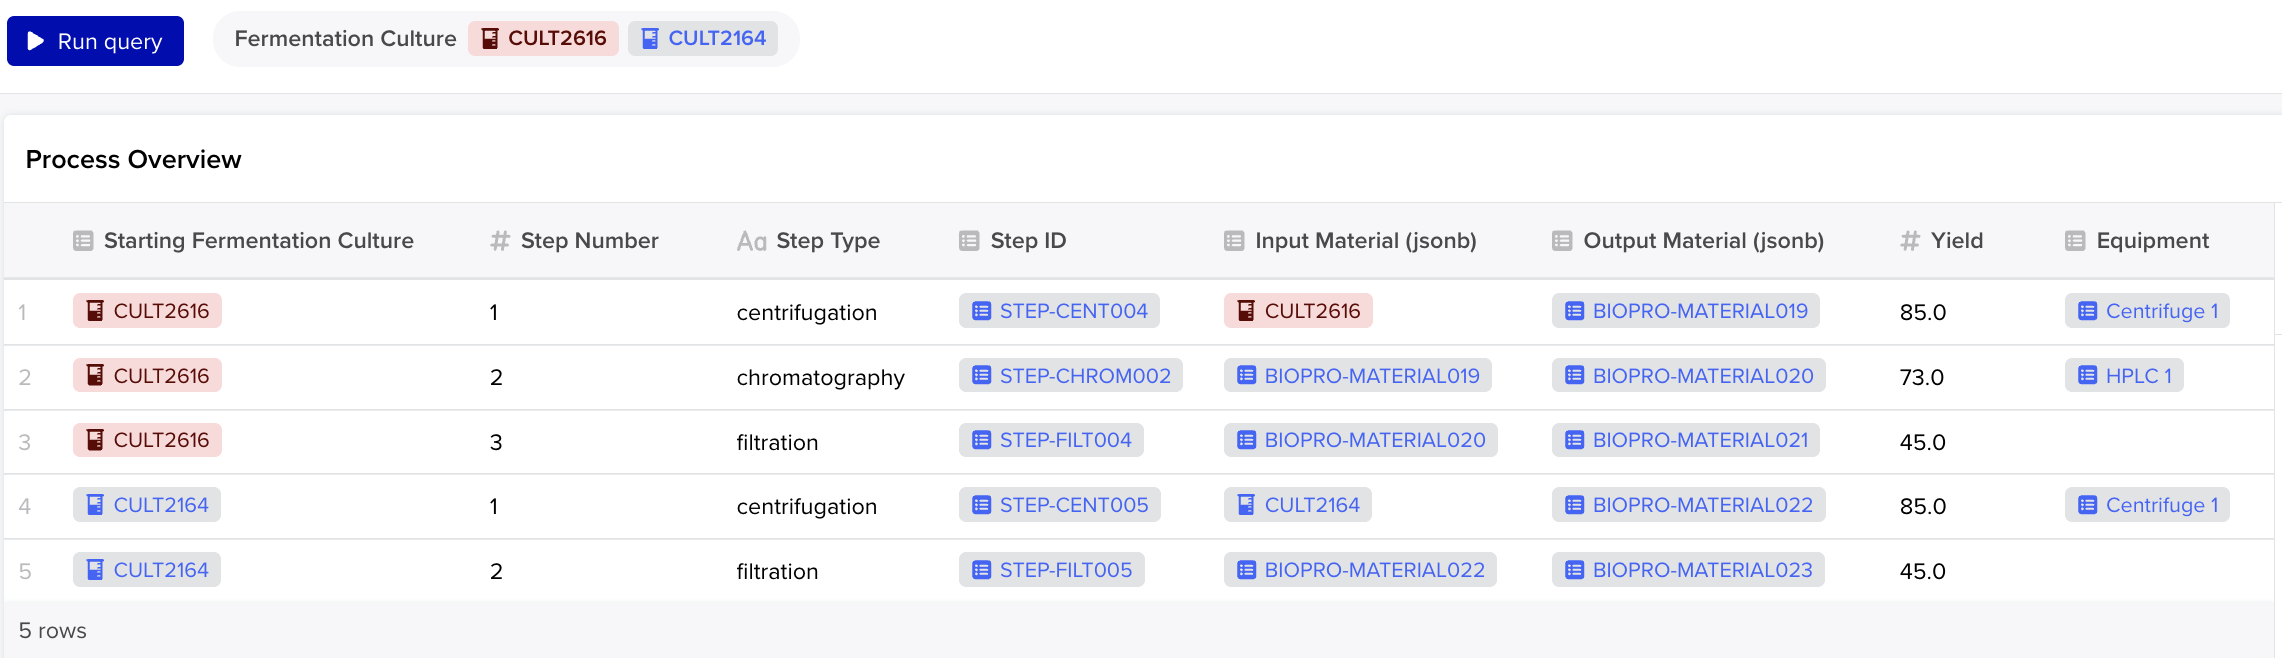Open BIOPRO-MATERIAL021 output material link
Image resolution: width=2282 pixels, height=658 pixels.
pos(1686,440)
